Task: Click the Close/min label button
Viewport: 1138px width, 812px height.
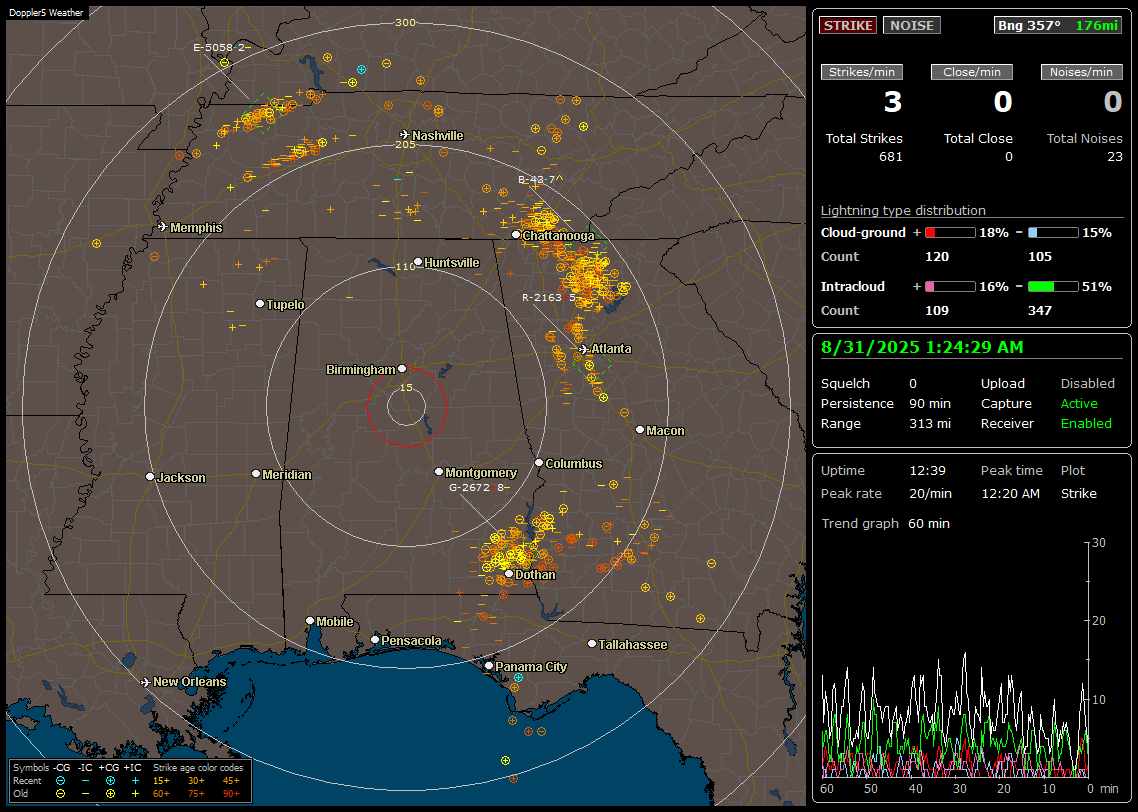Action: click(972, 72)
